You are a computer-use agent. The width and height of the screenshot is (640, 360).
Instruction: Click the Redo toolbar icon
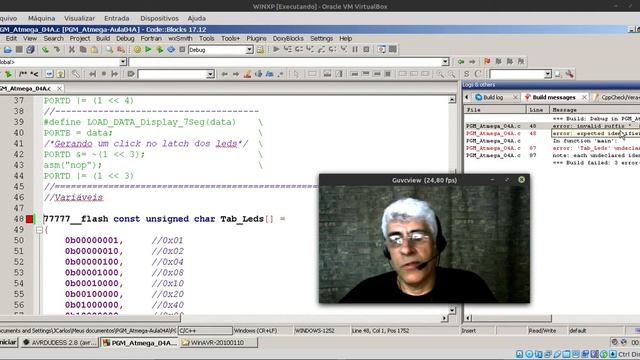click(57, 50)
